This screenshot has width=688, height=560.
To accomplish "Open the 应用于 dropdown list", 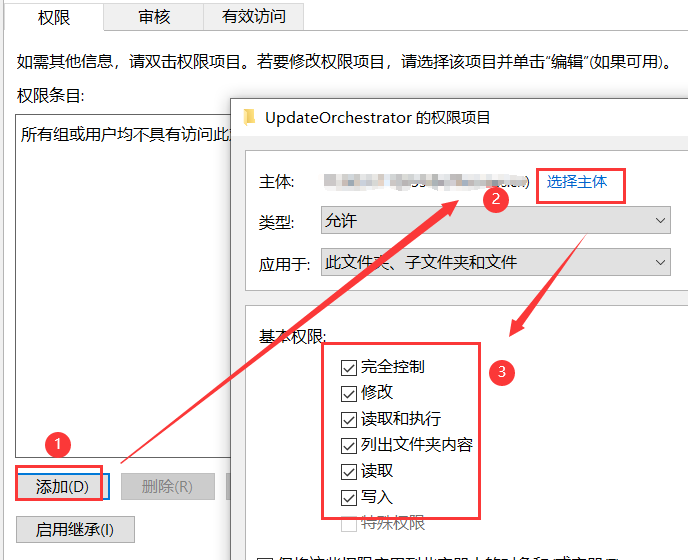I will pos(495,262).
